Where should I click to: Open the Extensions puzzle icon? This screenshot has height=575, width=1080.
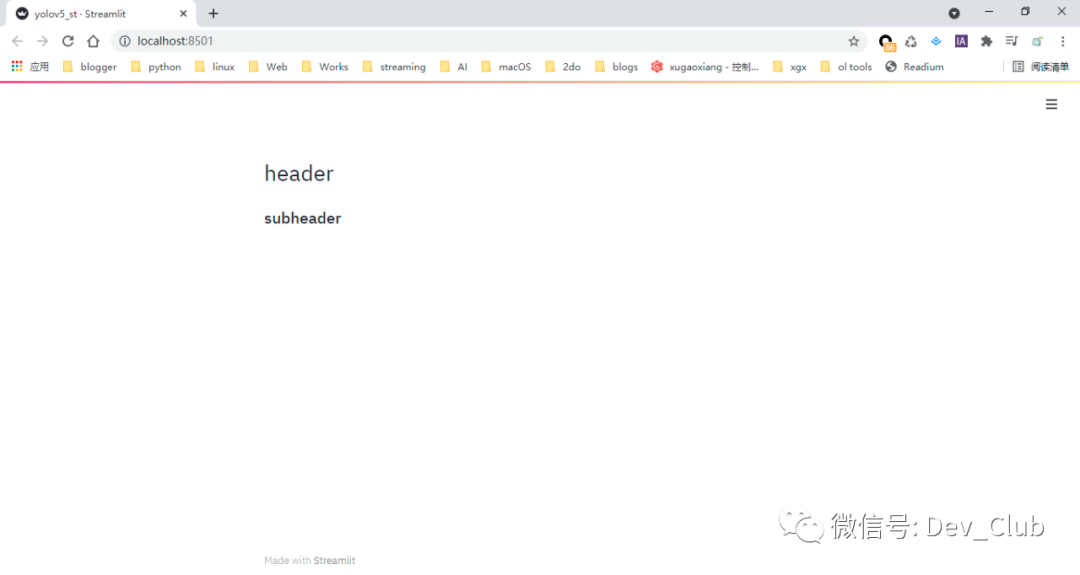coord(986,41)
